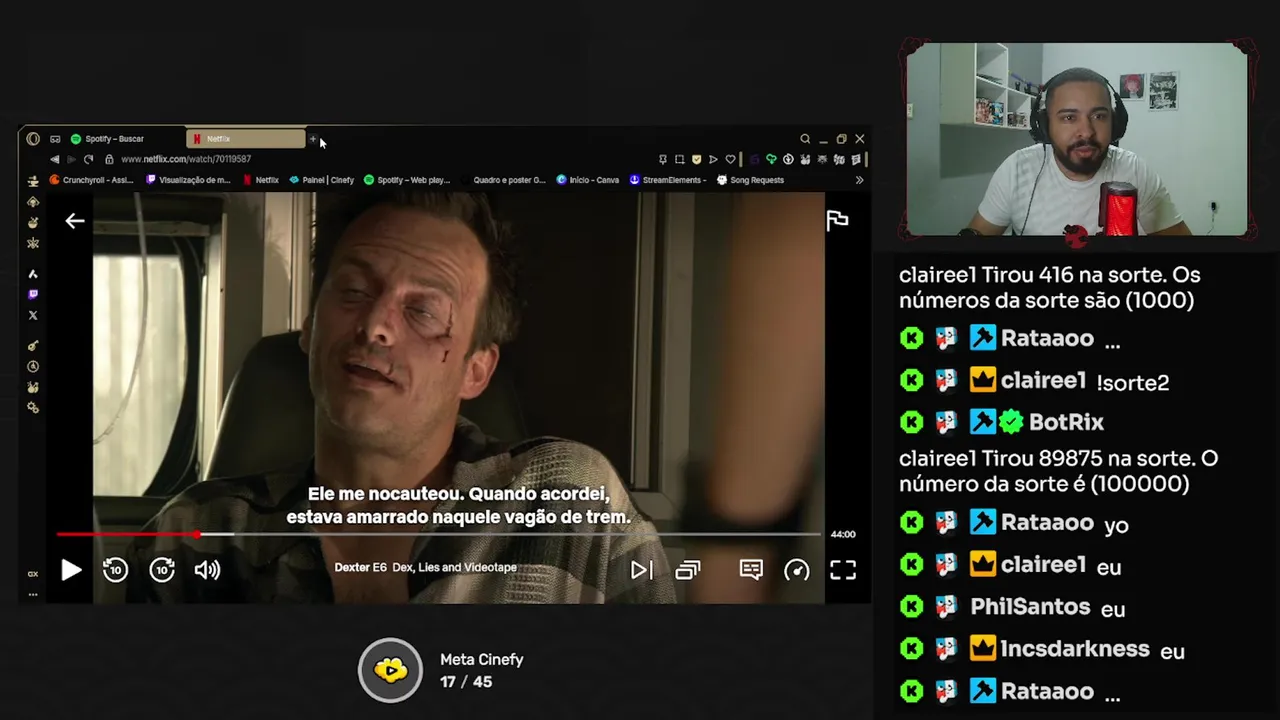
Task: Open the Song Requests bookmark
Action: tap(750, 180)
